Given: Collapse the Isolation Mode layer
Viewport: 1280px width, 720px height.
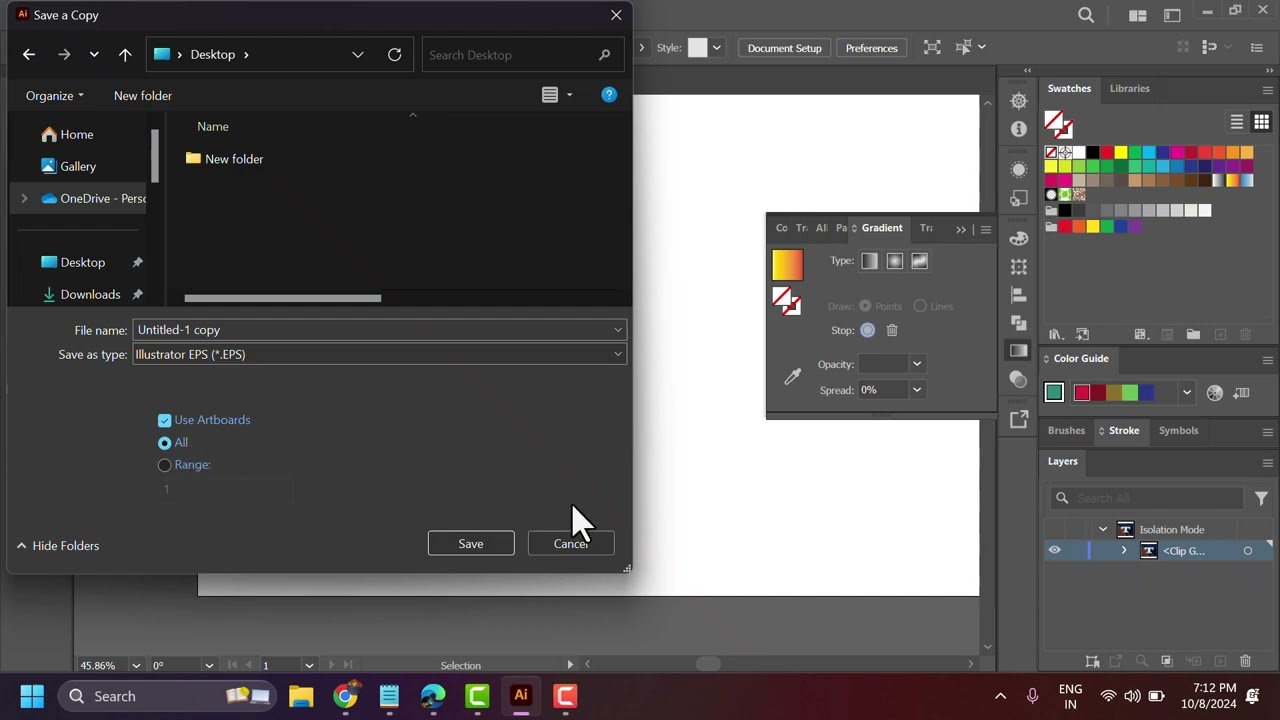Looking at the screenshot, I should [1103, 530].
